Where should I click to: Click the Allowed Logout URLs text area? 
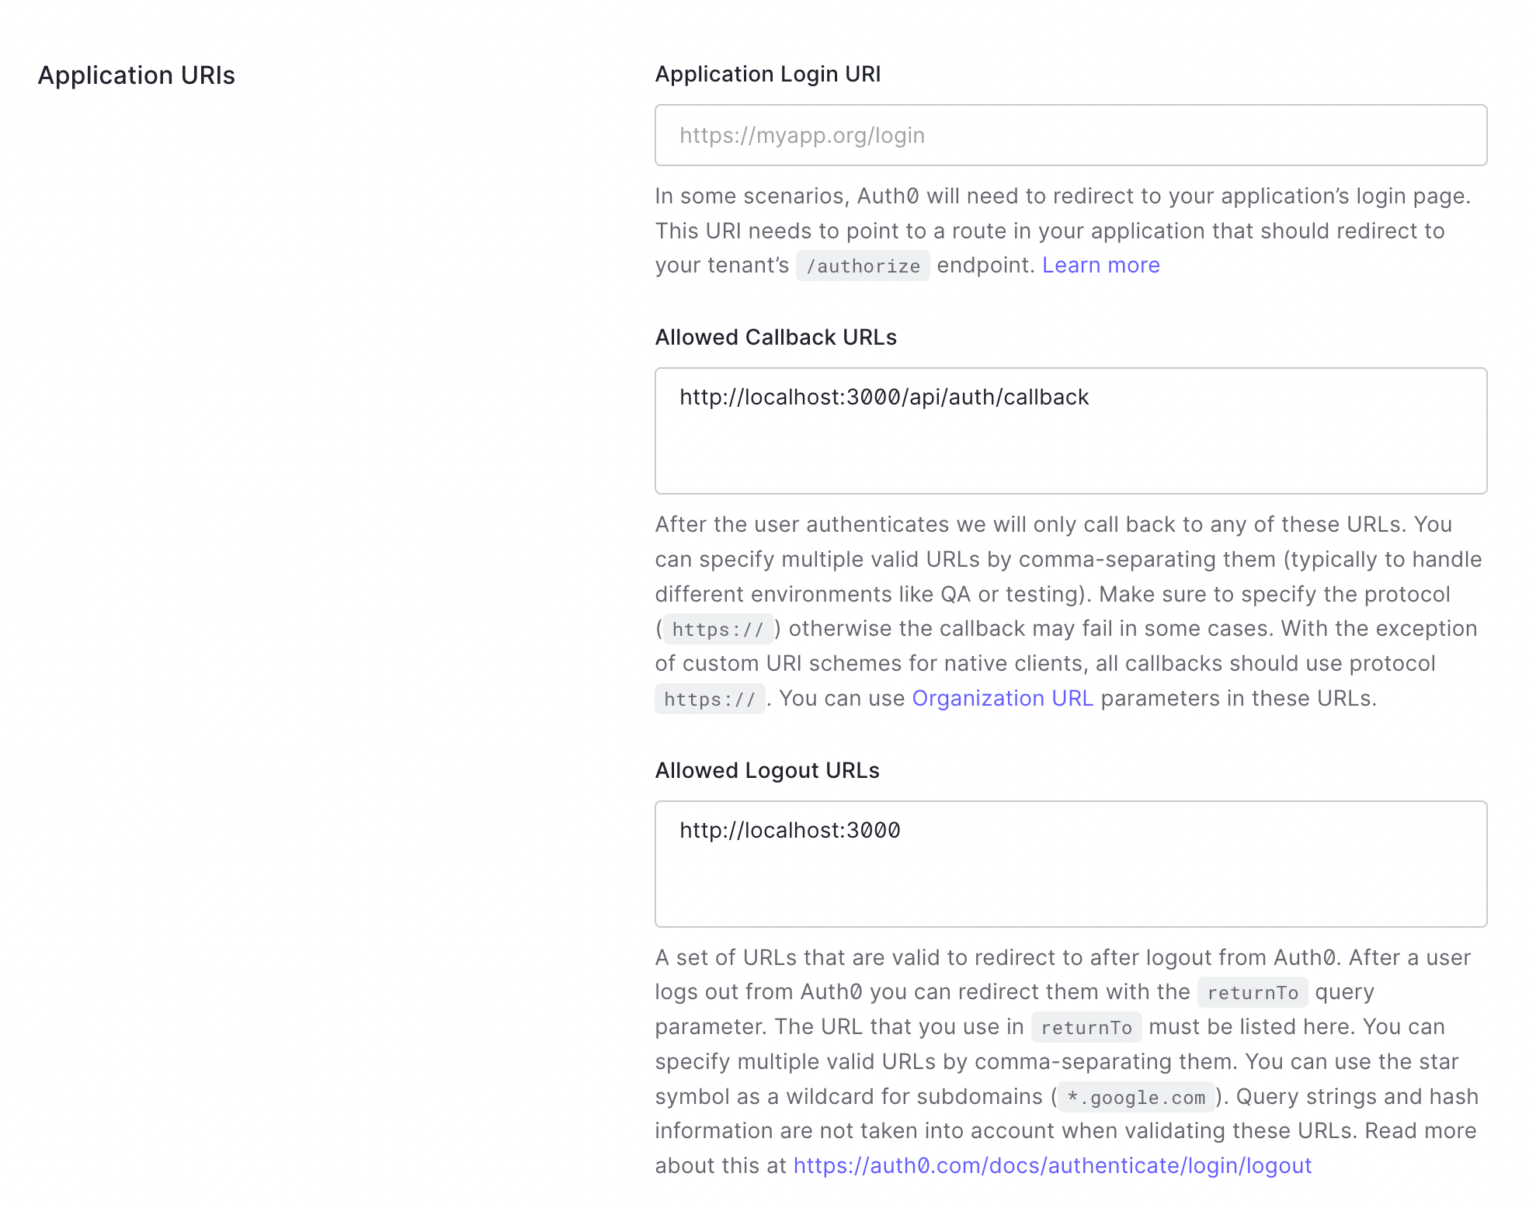click(1070, 863)
